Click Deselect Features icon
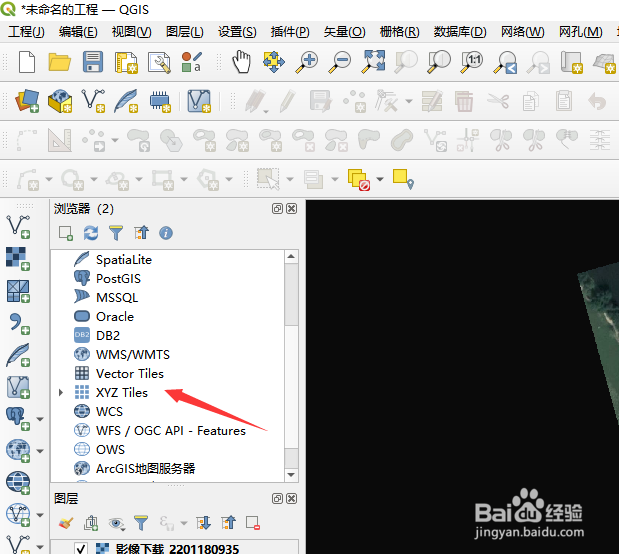This screenshot has width=619, height=554. click(x=358, y=180)
